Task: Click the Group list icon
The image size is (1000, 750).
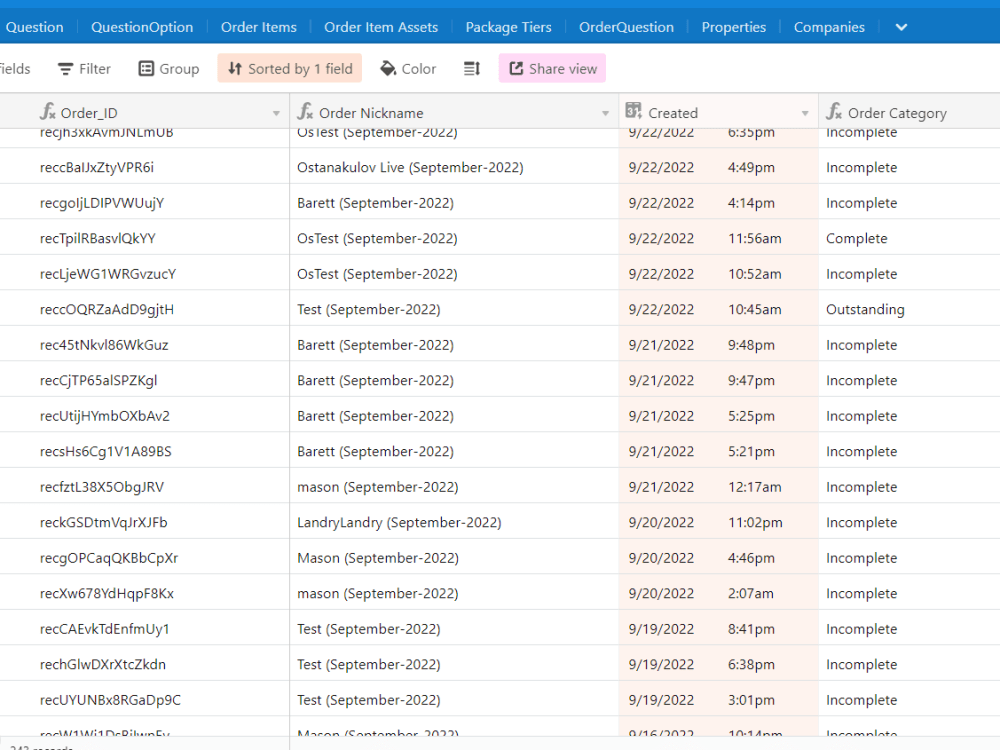Action: click(146, 69)
